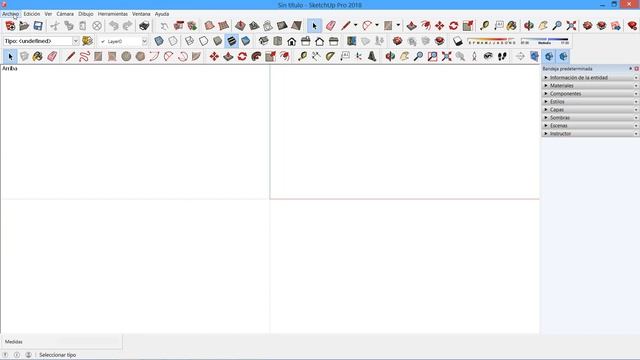Select the Tape Measure tool in top toolbar
This screenshot has width=640, height=360.
484,26
